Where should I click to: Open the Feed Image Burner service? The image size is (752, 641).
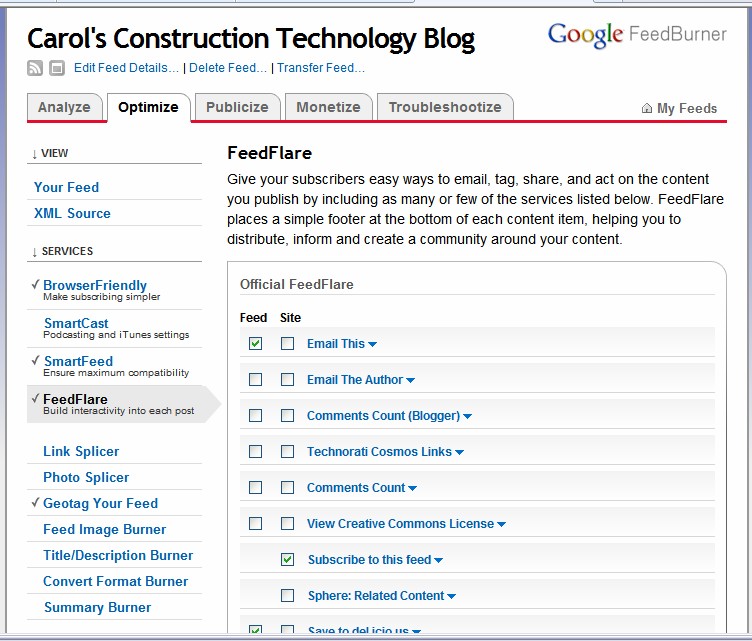(105, 529)
